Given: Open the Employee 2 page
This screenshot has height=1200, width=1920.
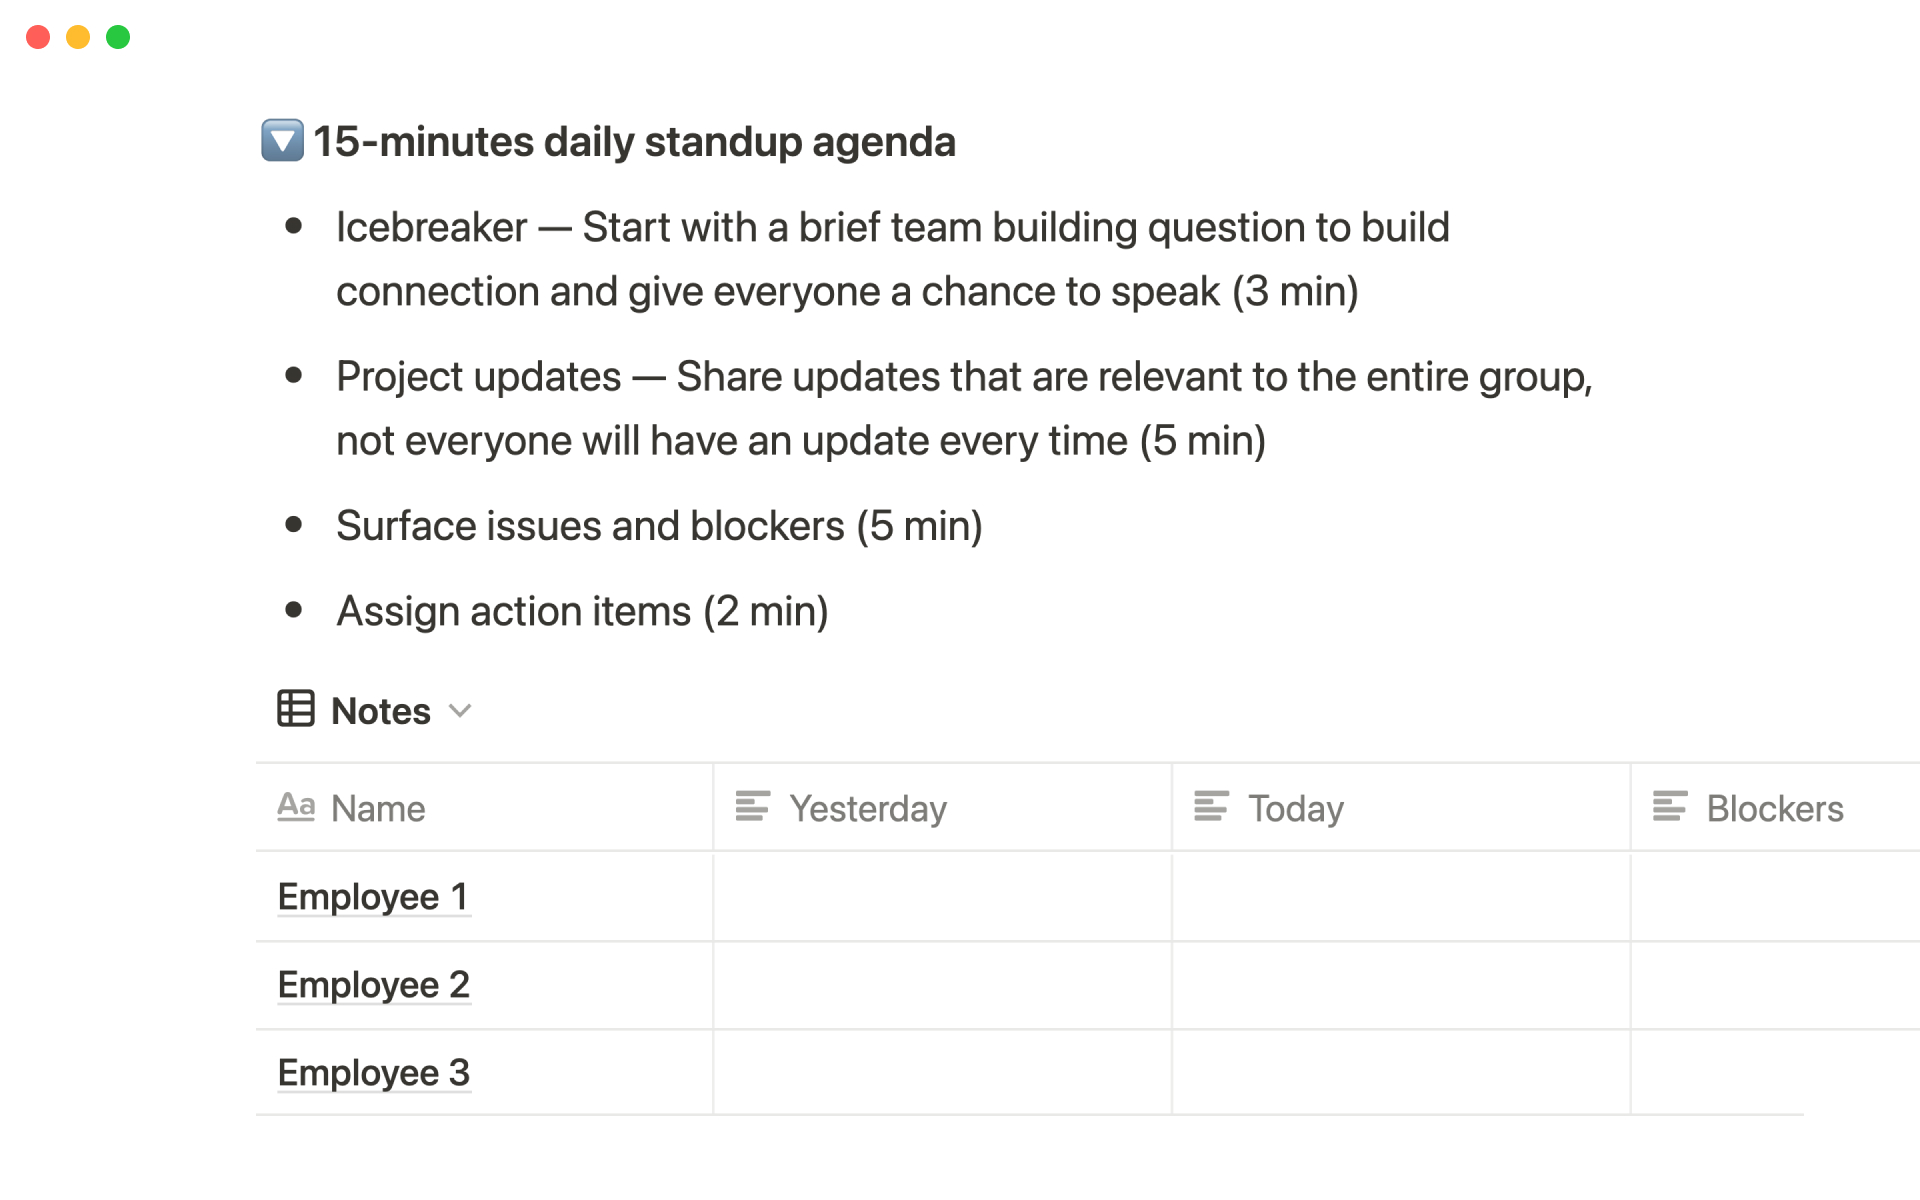Looking at the screenshot, I should [x=373, y=985].
